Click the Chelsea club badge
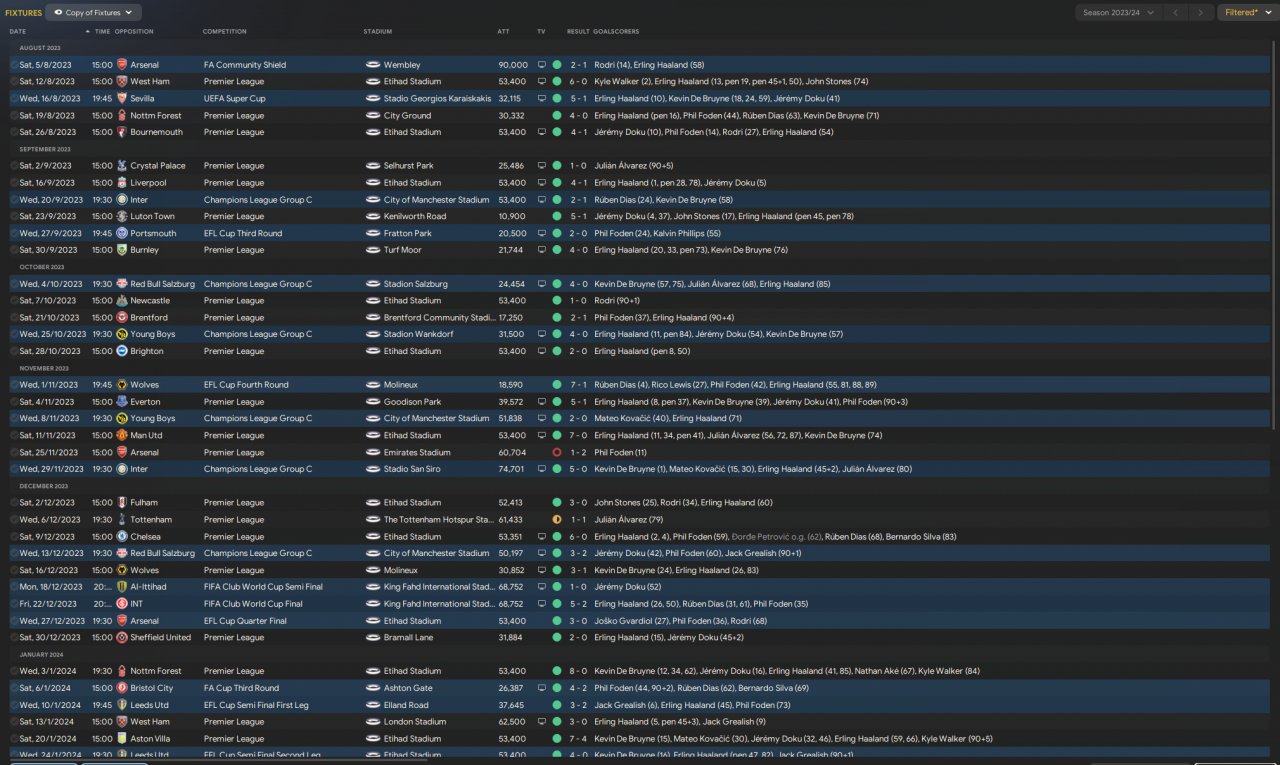The image size is (1280, 765). click(122, 537)
